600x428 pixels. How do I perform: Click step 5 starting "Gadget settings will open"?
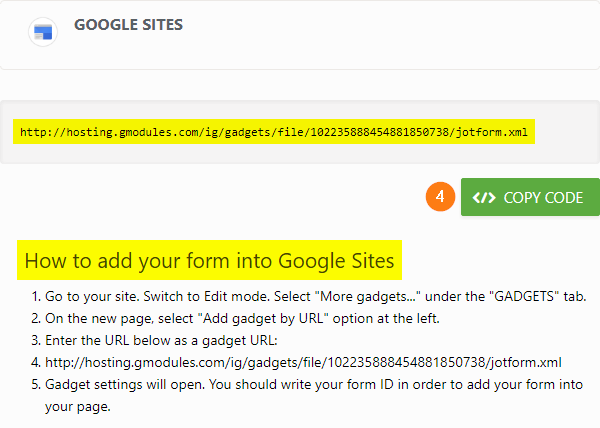pyautogui.click(x=310, y=384)
